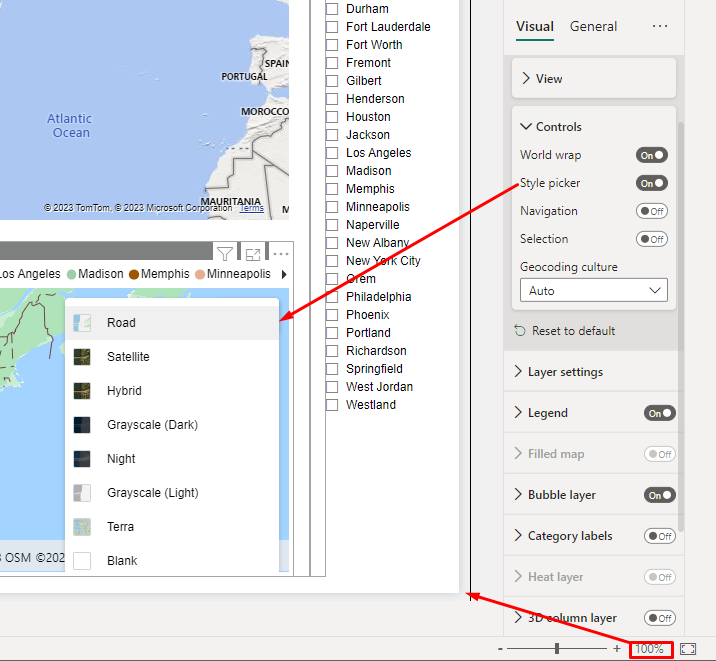716x661 pixels.
Task: Open more options ellipsis on the map visual
Action: click(x=280, y=253)
